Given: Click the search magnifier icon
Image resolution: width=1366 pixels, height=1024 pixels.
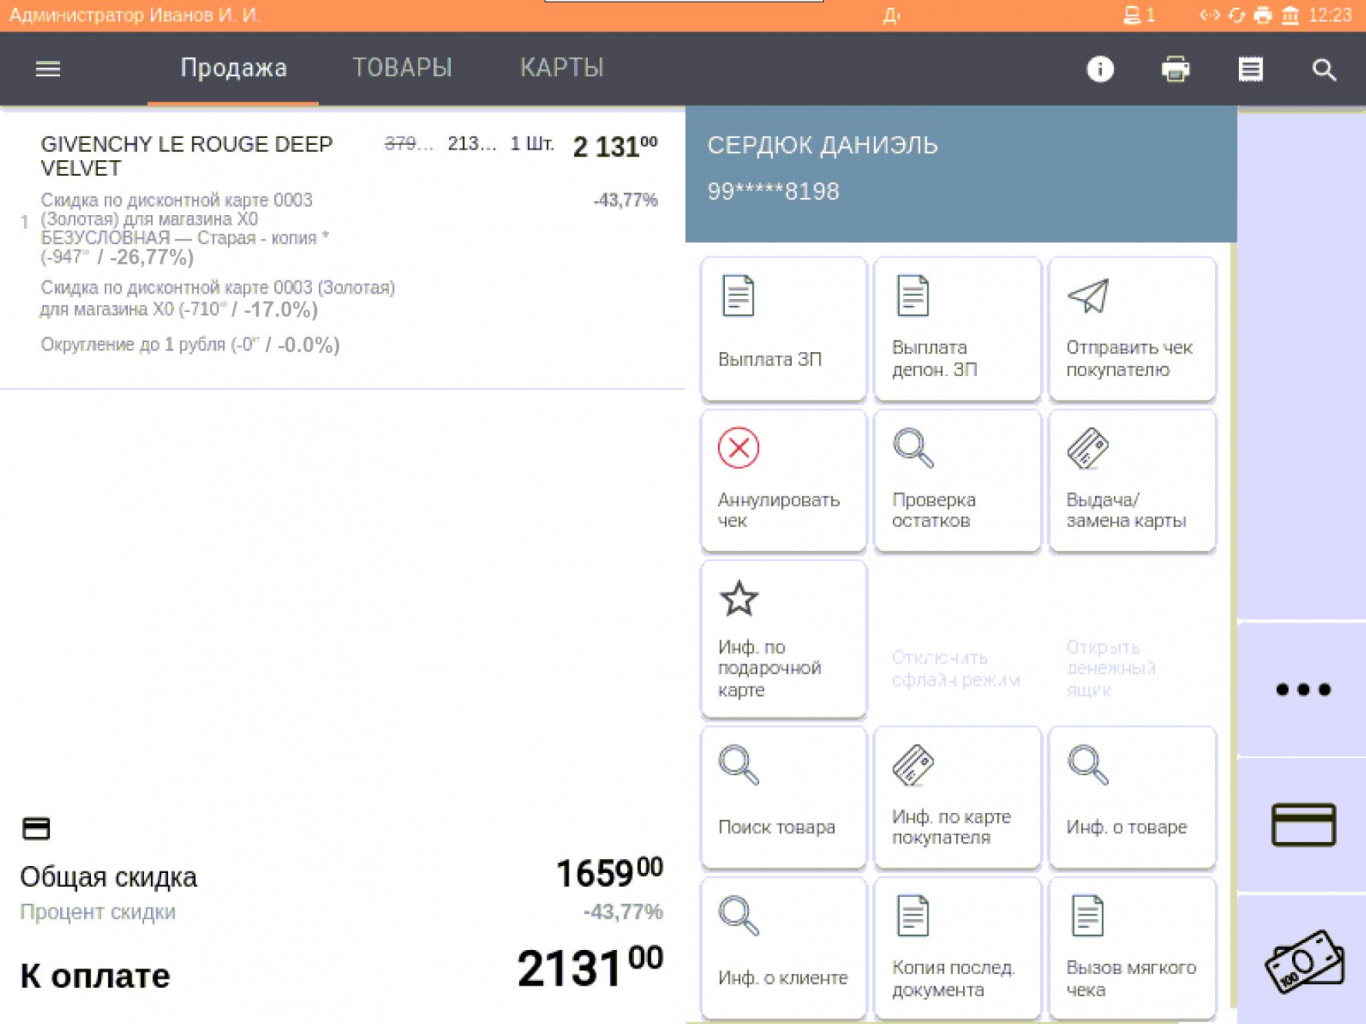Looking at the screenshot, I should pos(1324,69).
